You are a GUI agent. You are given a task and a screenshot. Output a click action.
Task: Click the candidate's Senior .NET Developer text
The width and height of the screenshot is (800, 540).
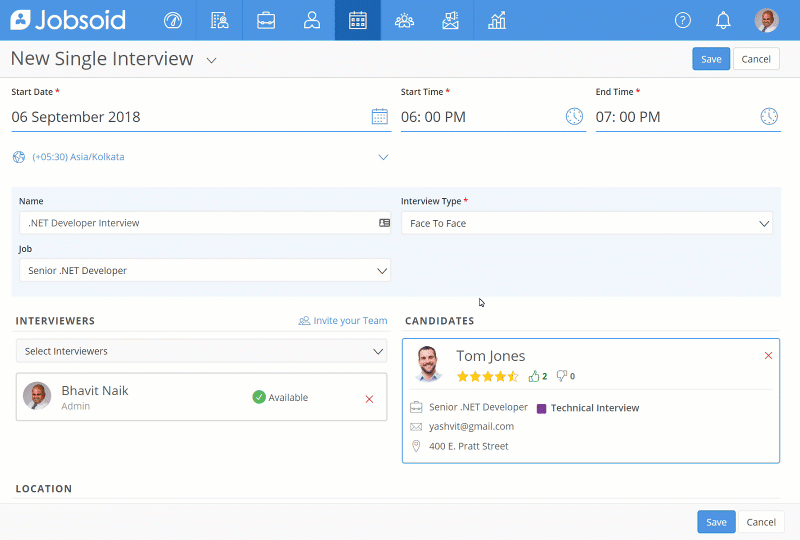coord(478,407)
